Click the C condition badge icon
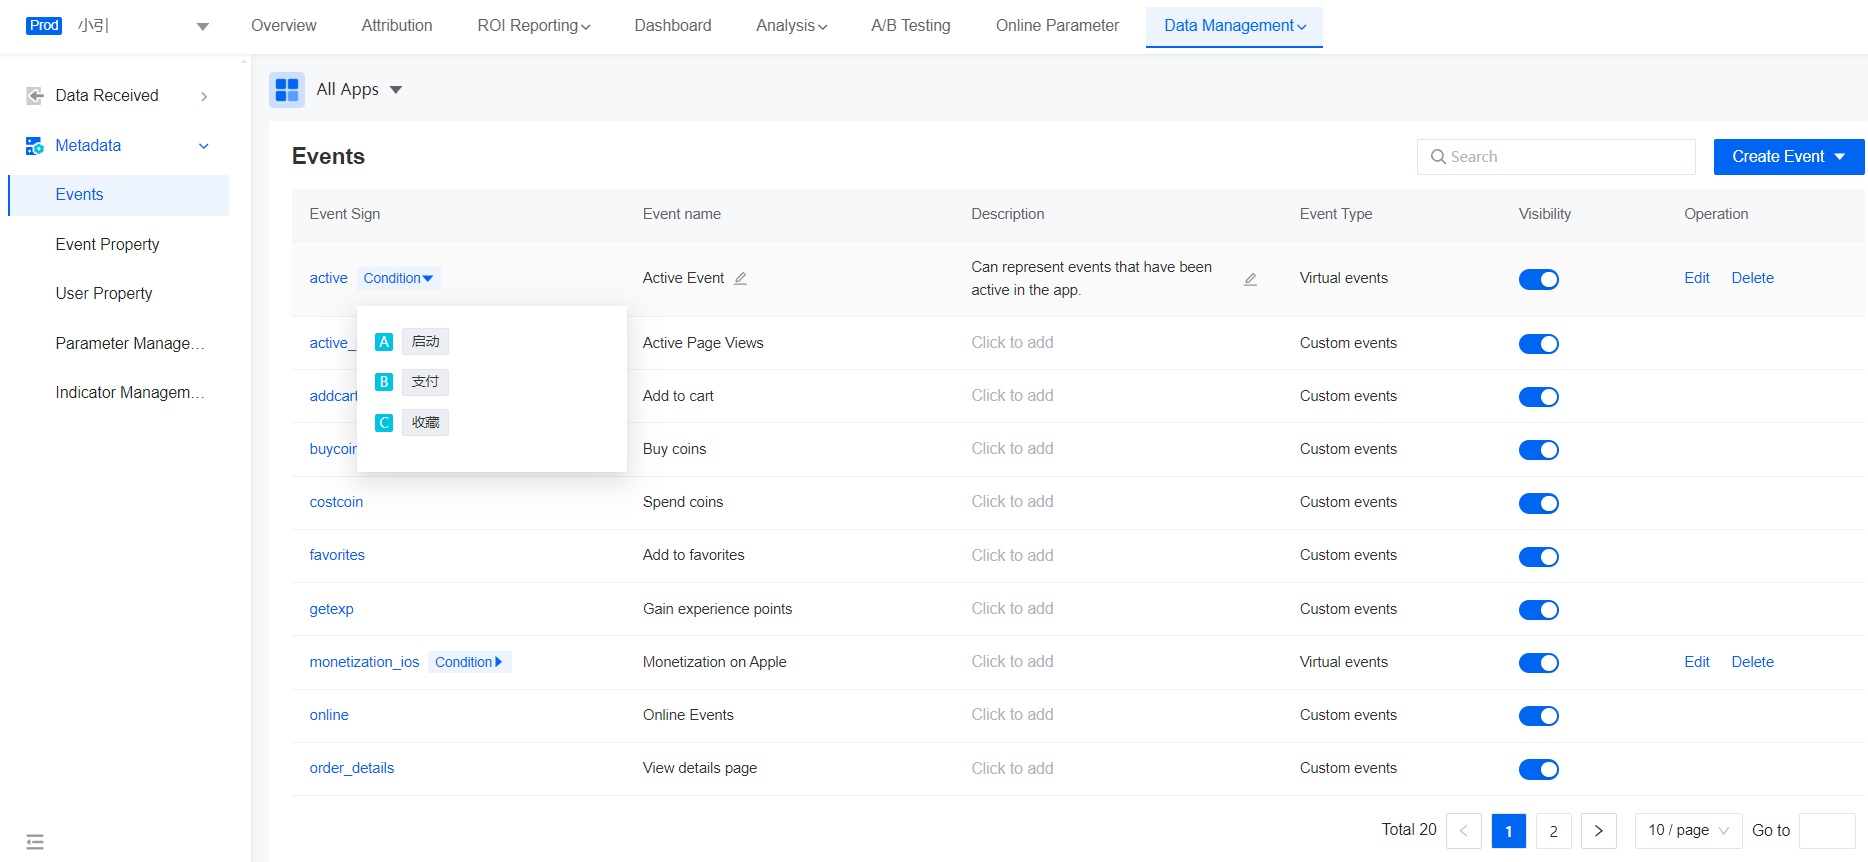Viewport: 1868px width, 862px height. coord(384,423)
